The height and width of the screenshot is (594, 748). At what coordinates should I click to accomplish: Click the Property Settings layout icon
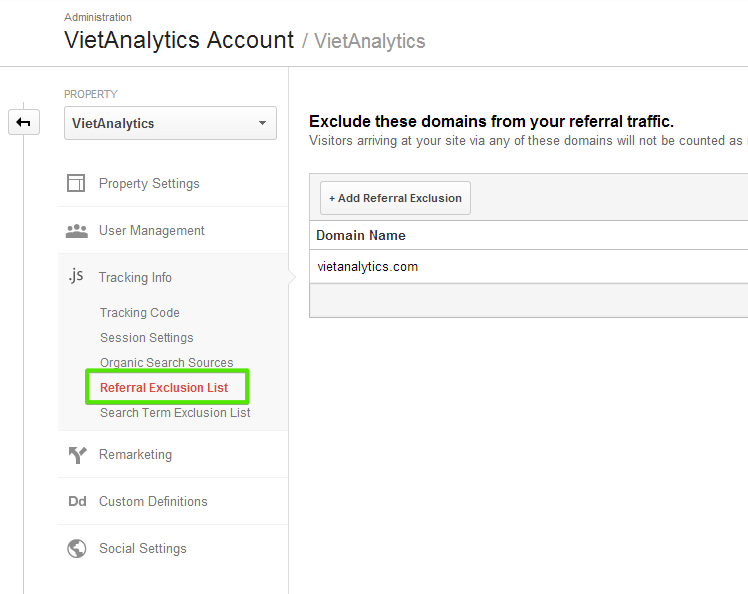[x=76, y=183]
